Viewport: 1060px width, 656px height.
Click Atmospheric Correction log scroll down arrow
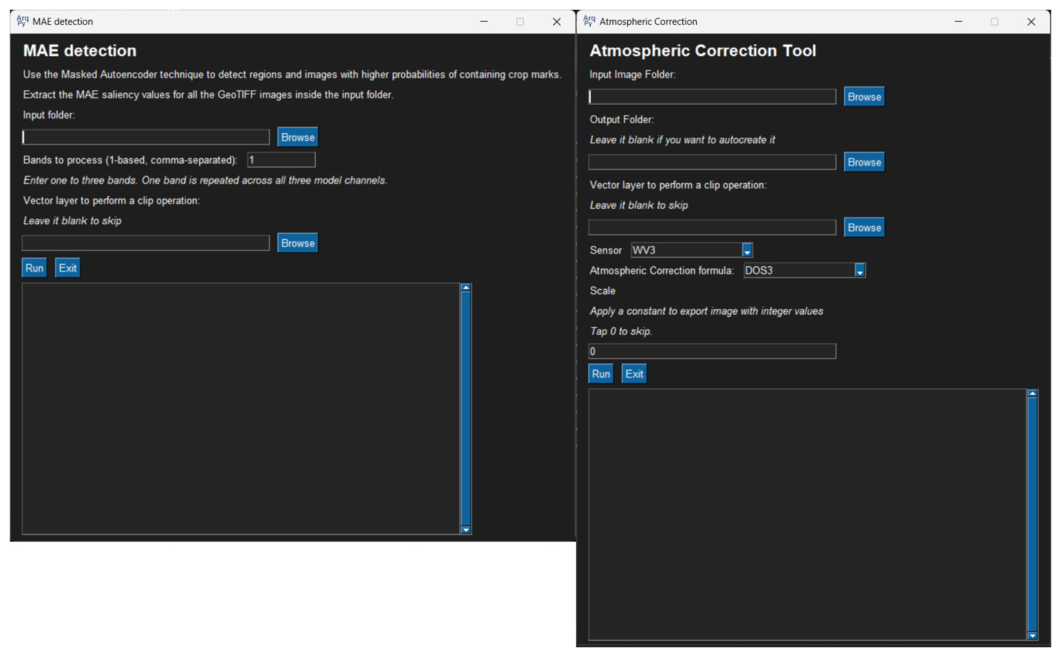click(x=1032, y=636)
